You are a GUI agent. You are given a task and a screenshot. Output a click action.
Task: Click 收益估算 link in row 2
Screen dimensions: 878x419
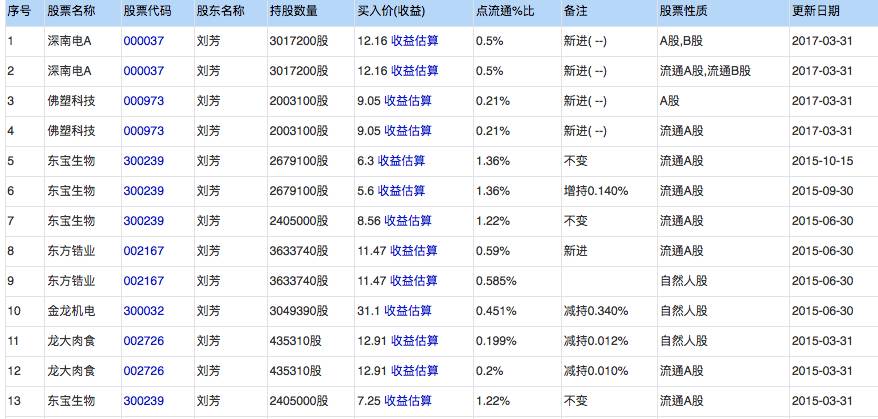[x=414, y=71]
